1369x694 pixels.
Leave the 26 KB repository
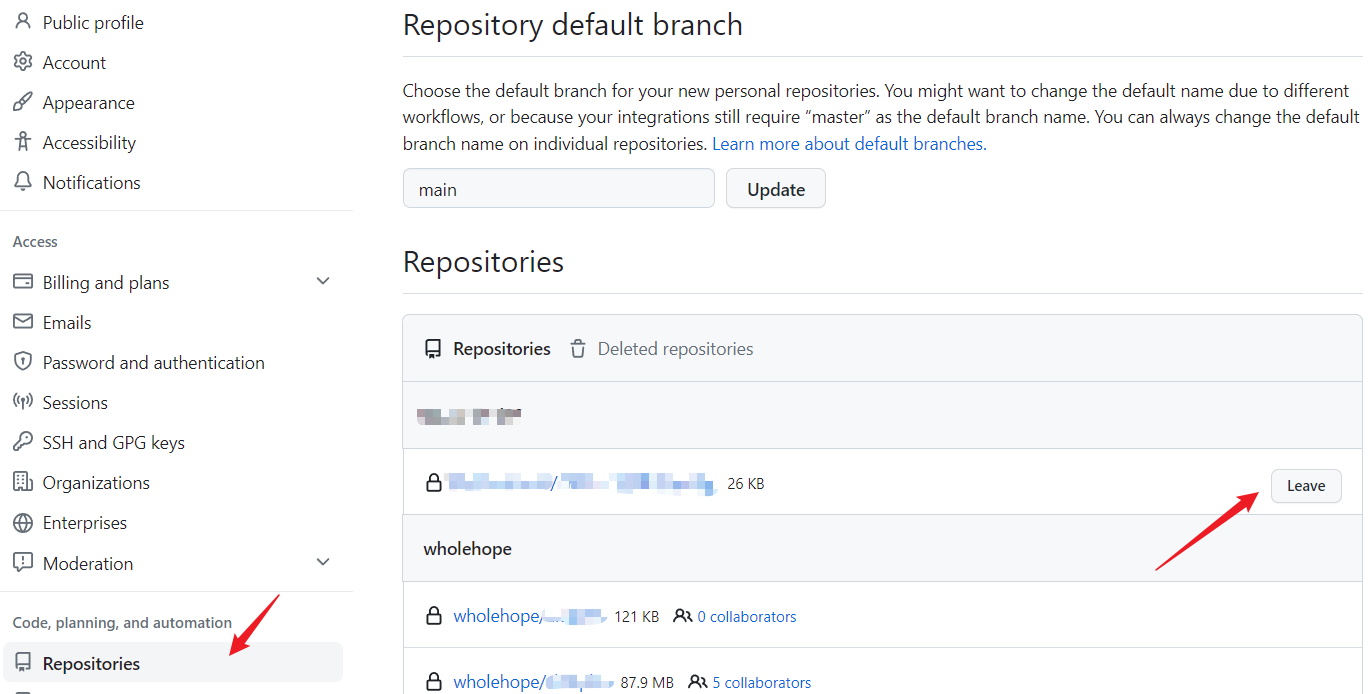[1305, 486]
